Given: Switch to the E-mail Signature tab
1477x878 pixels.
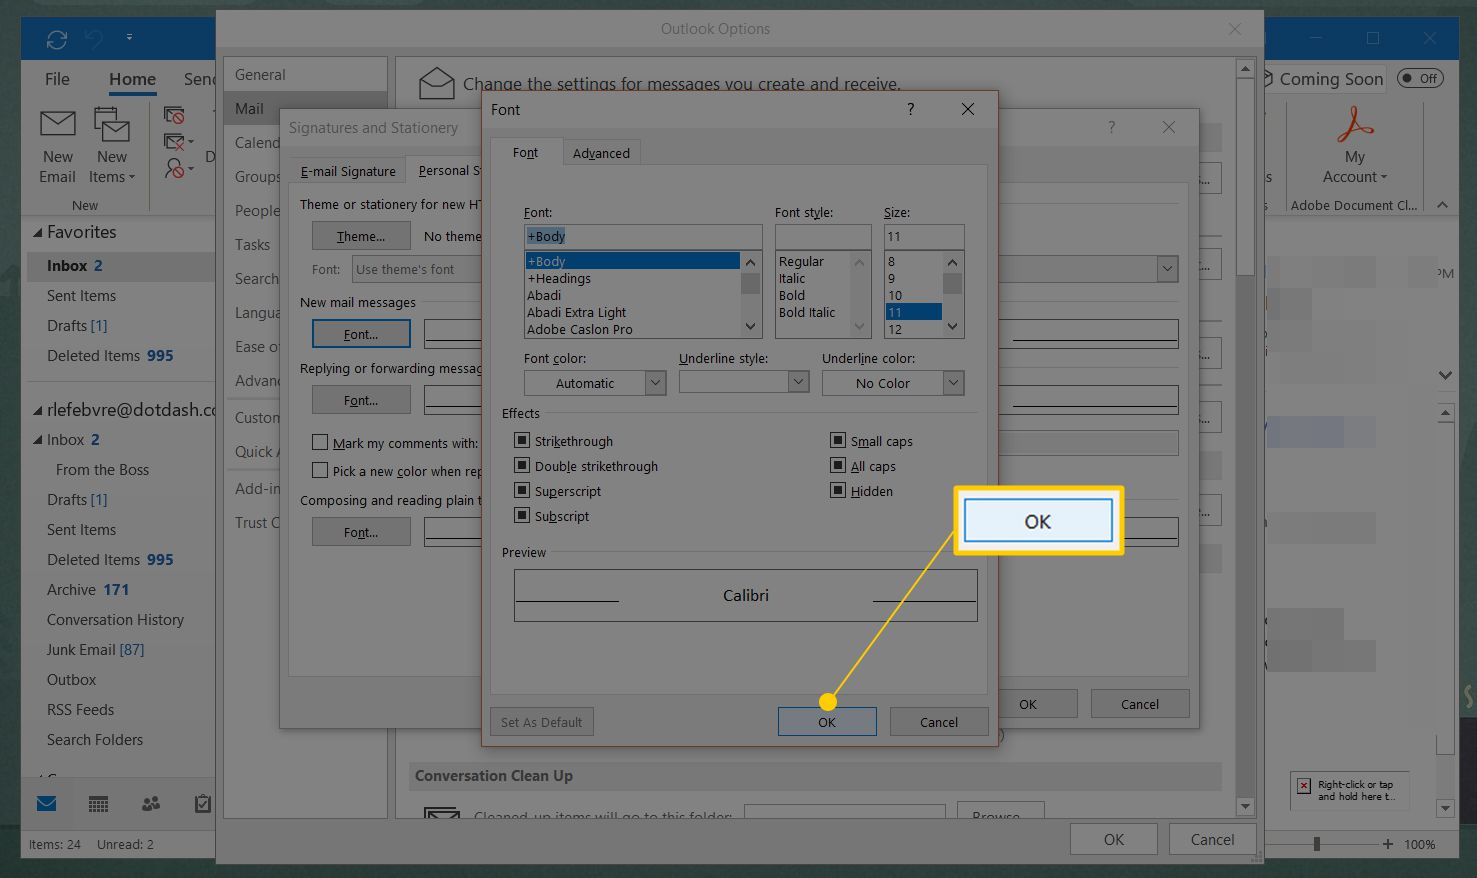Looking at the screenshot, I should pos(348,171).
